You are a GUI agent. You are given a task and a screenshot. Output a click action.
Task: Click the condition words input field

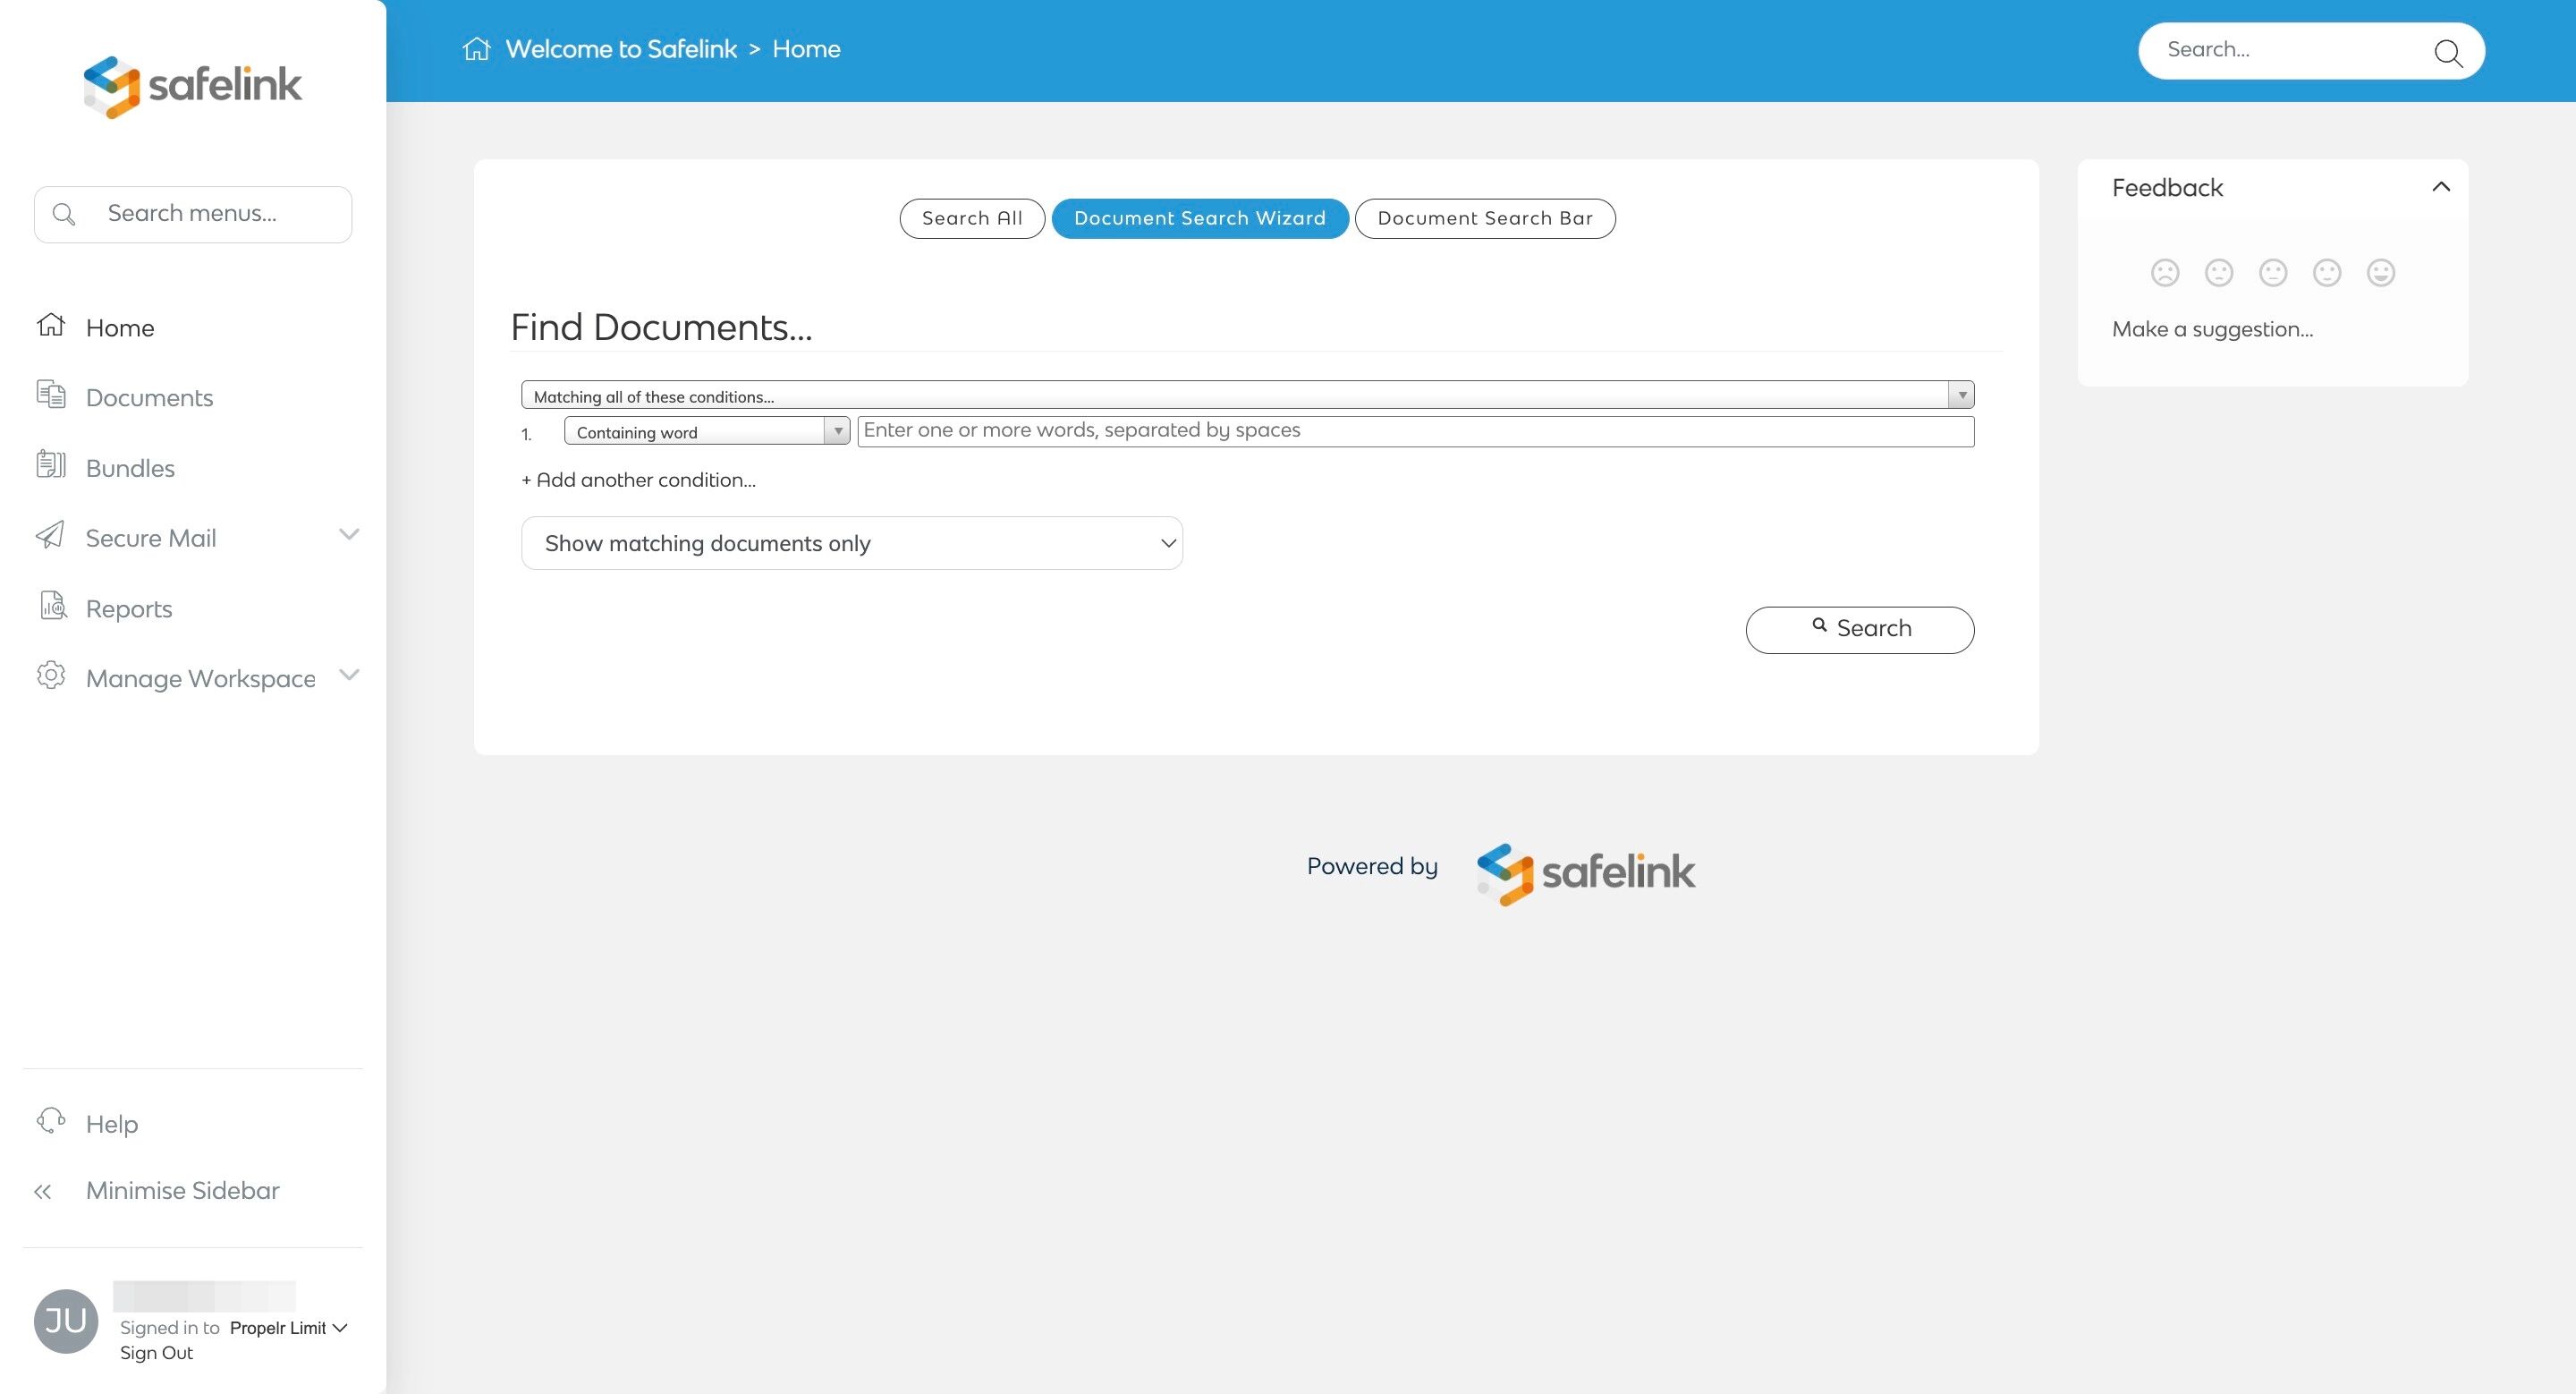coord(1414,431)
